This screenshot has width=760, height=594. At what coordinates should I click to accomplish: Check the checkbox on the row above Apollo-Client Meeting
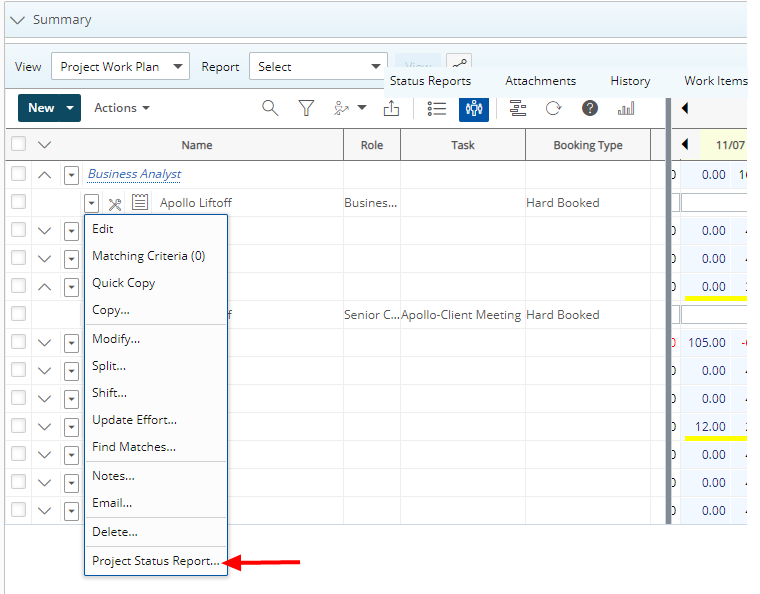point(18,285)
